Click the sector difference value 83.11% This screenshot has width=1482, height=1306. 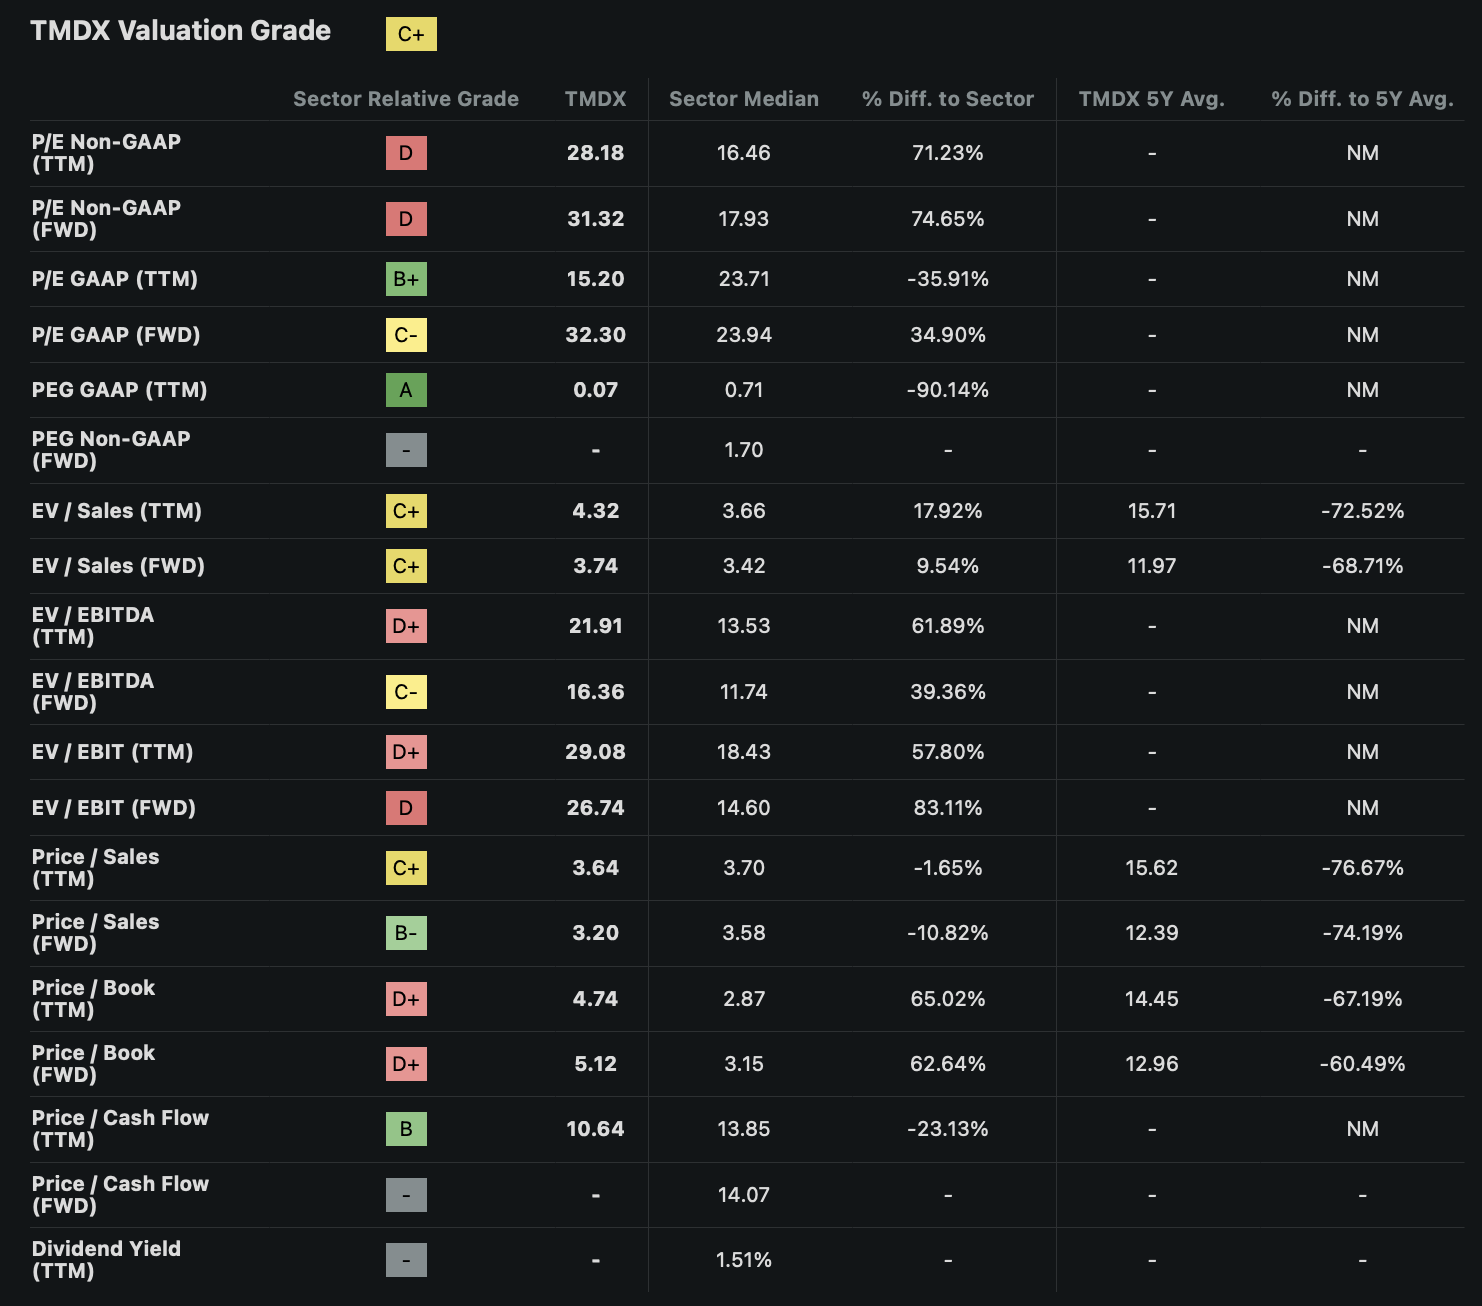[948, 808]
